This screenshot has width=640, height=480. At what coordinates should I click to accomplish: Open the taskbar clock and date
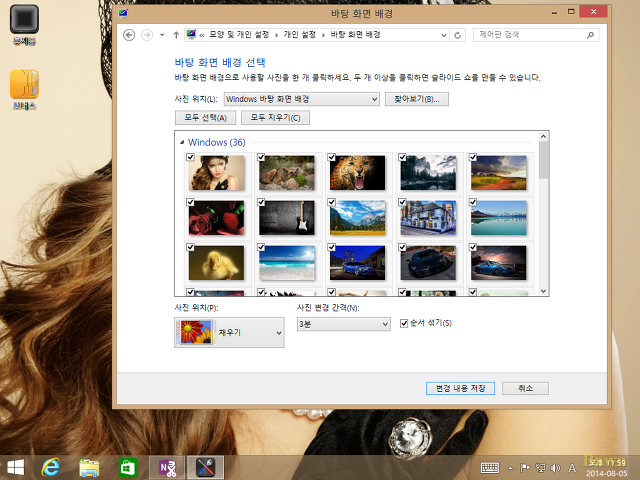[607, 468]
